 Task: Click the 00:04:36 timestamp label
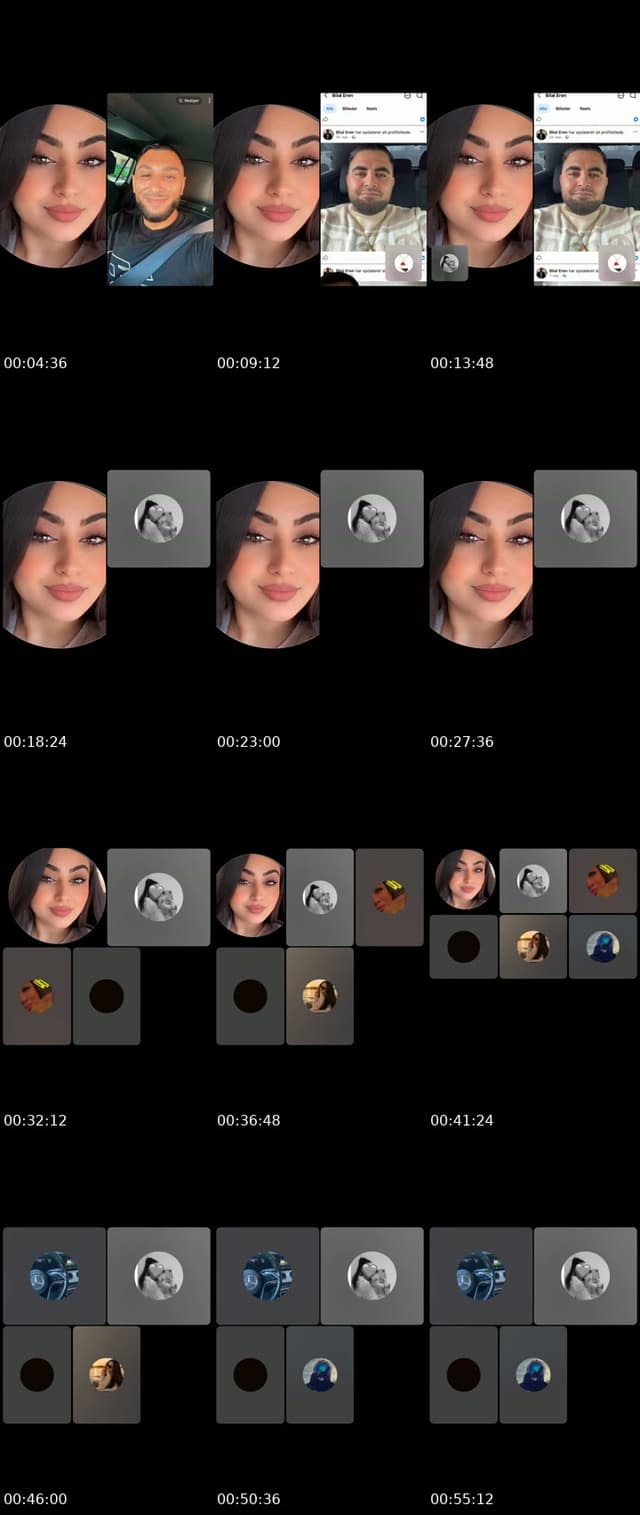point(35,363)
